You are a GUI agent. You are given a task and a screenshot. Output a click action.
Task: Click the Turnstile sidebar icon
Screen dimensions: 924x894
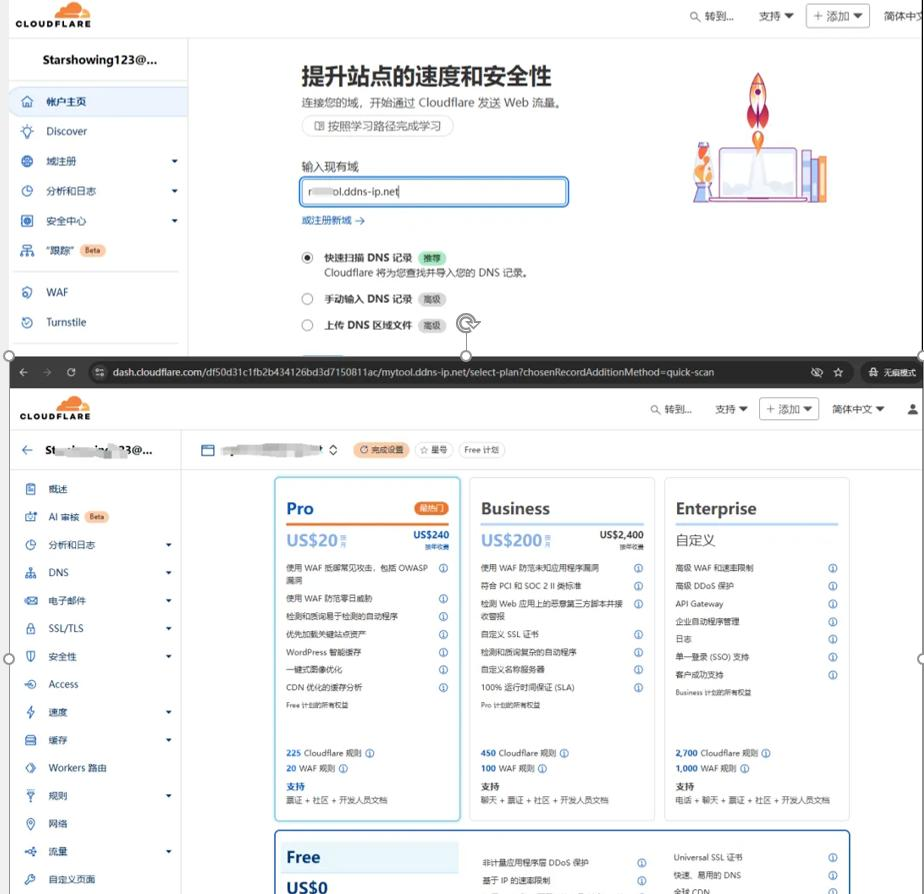tap(27, 322)
